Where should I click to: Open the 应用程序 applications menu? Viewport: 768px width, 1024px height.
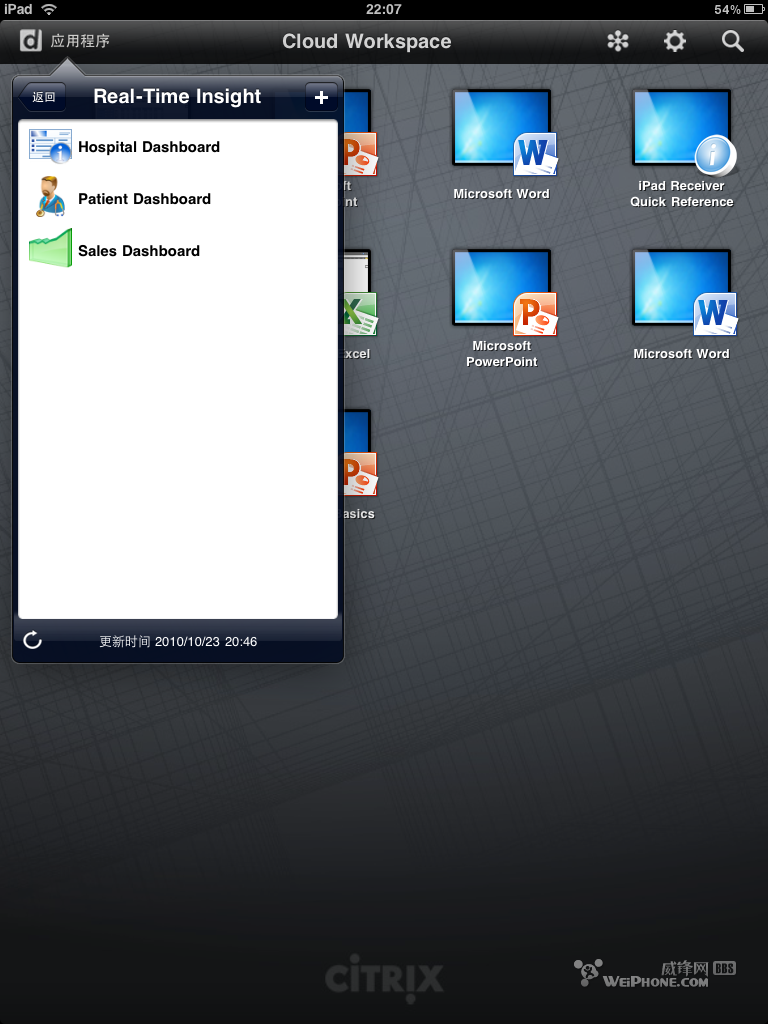tap(66, 41)
